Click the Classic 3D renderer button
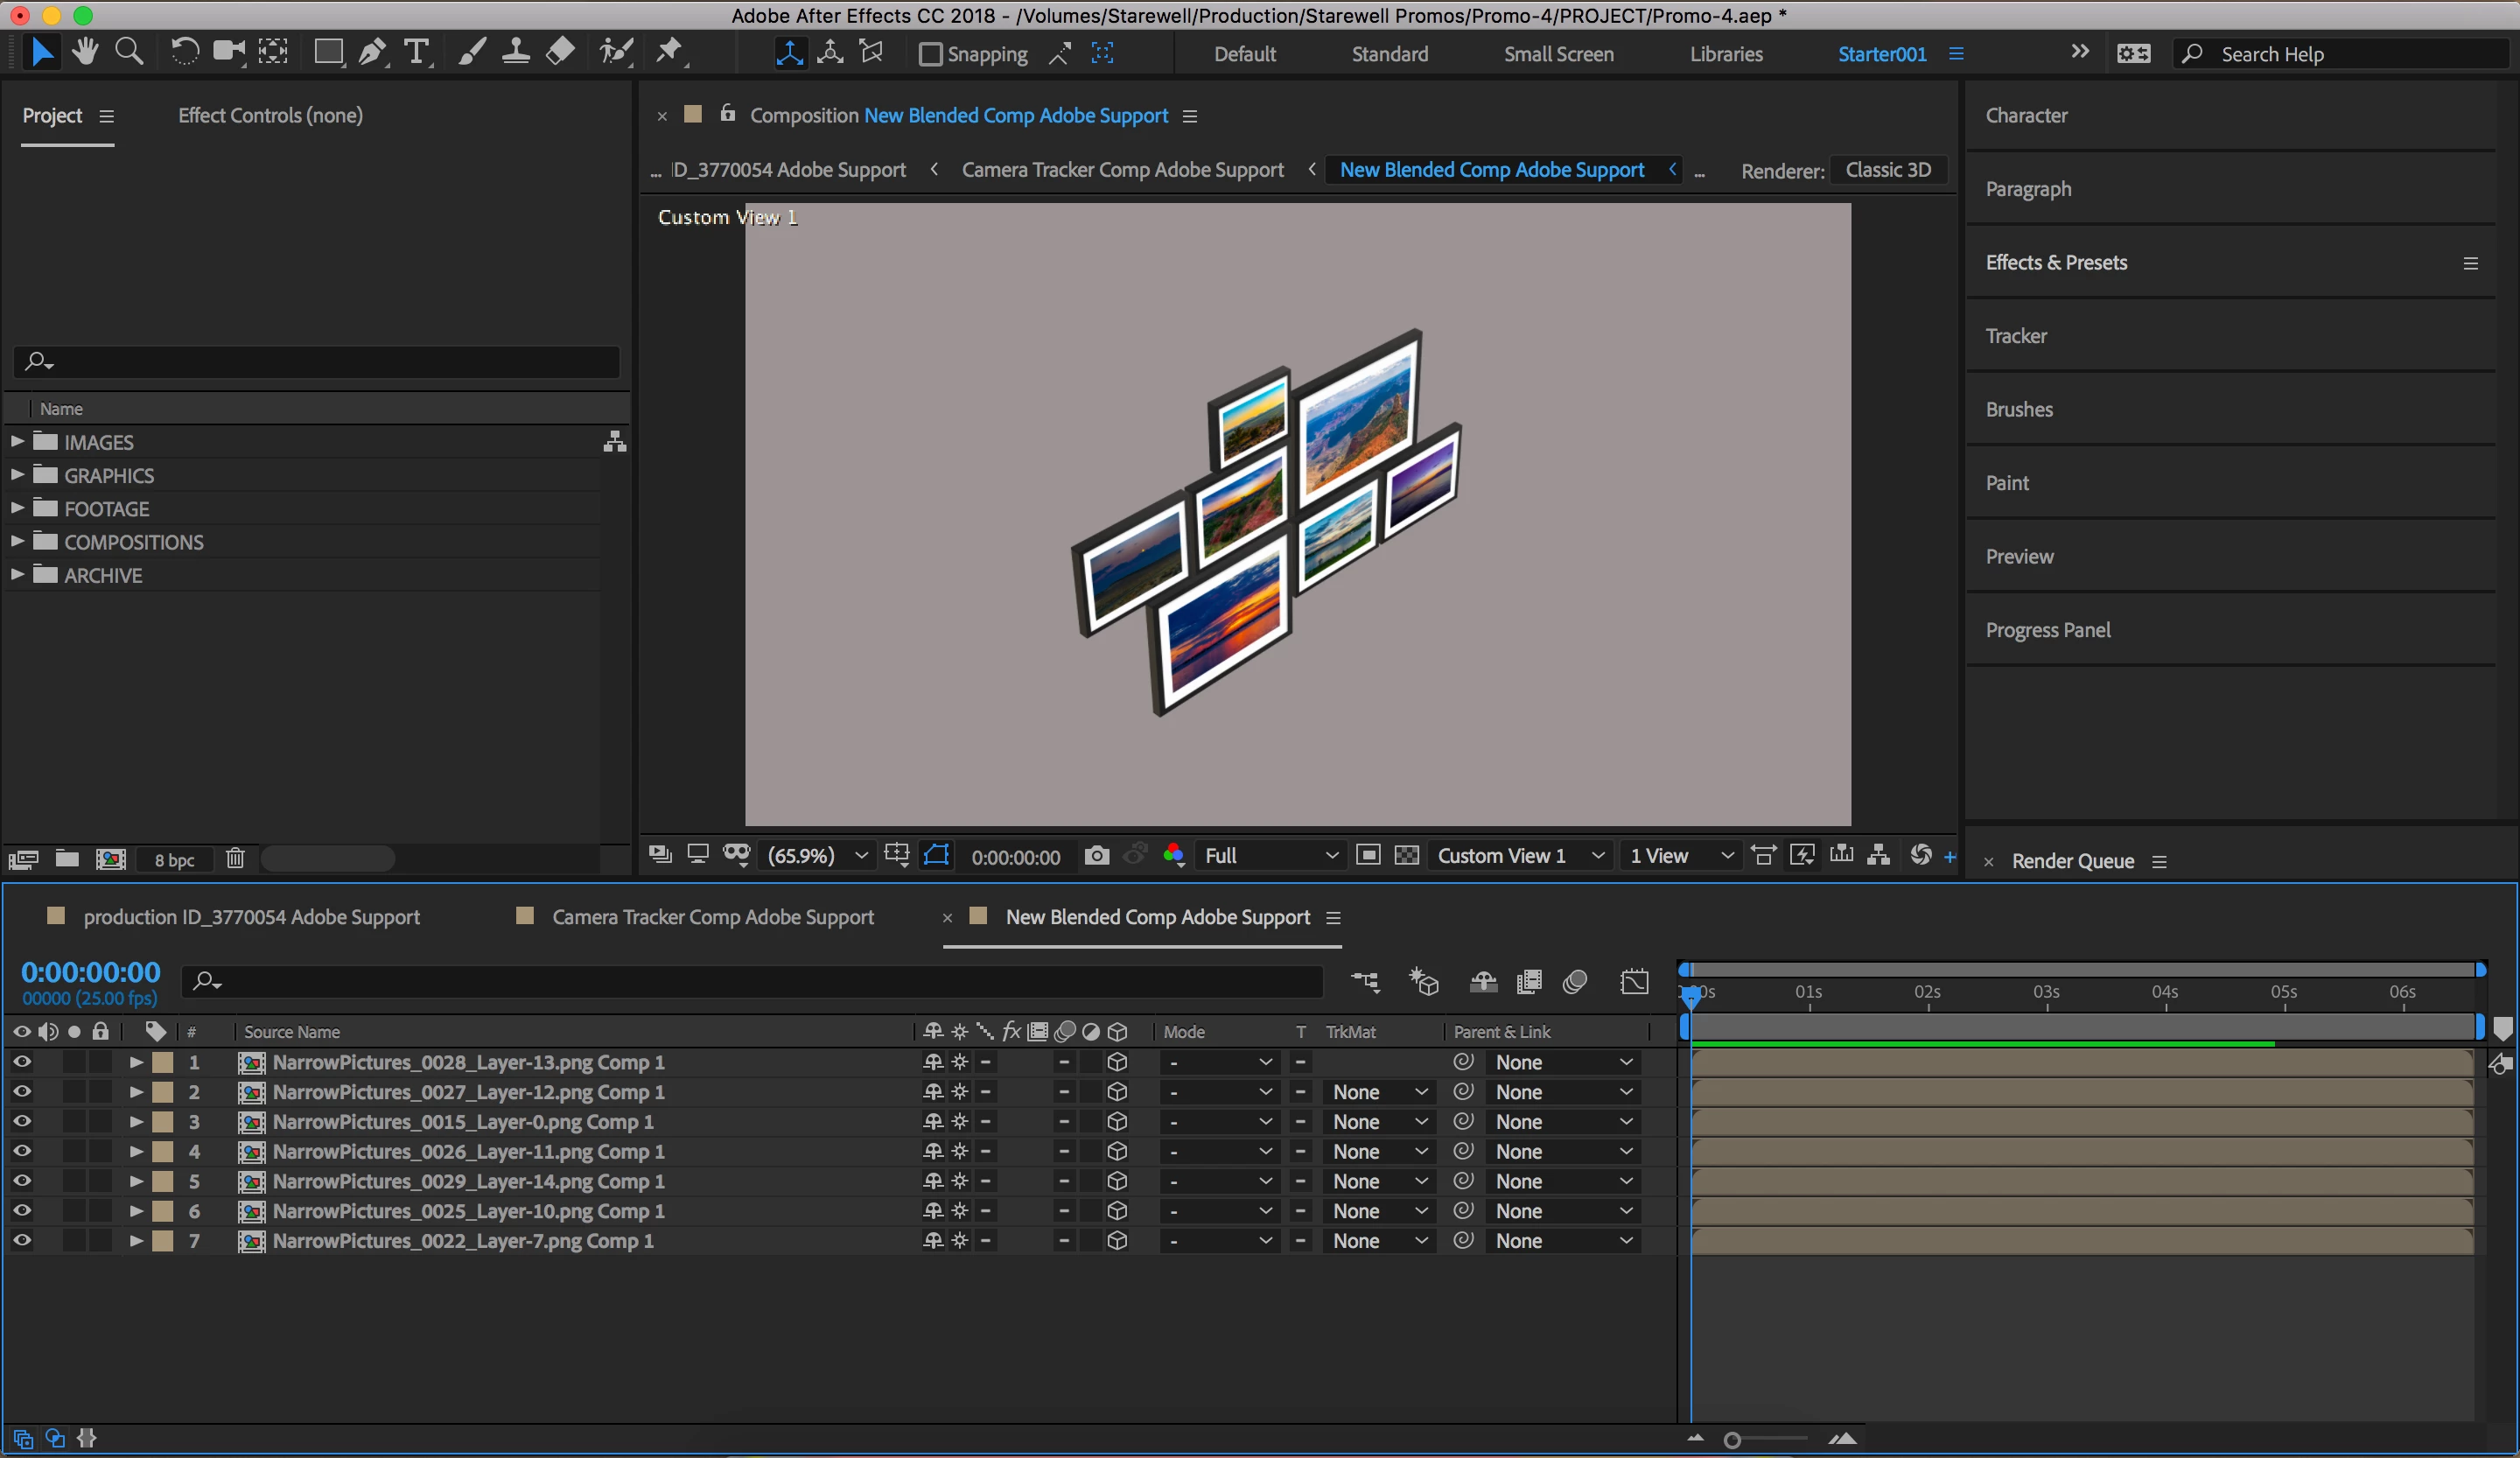 [1887, 170]
